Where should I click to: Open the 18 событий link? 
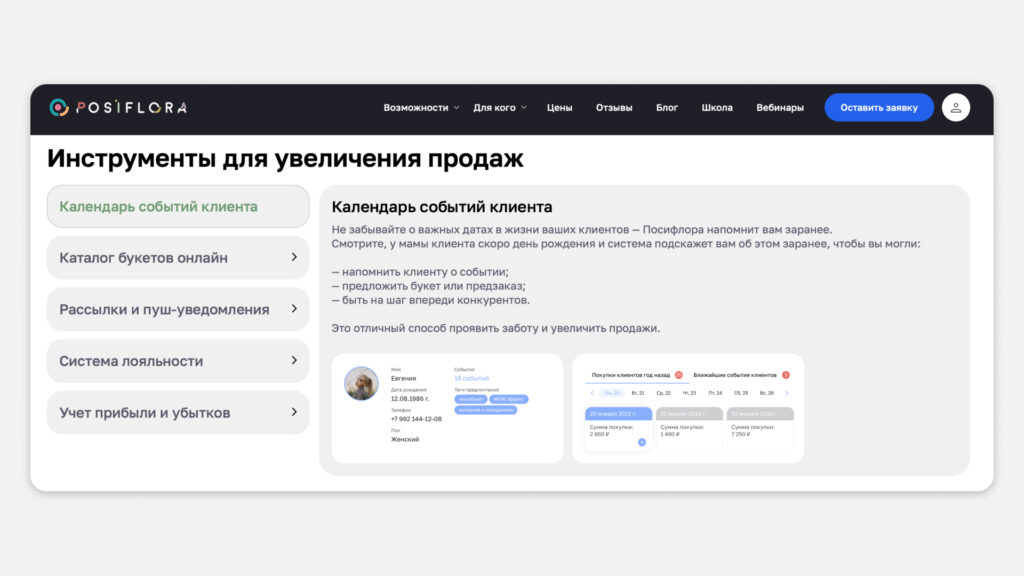tap(472, 378)
